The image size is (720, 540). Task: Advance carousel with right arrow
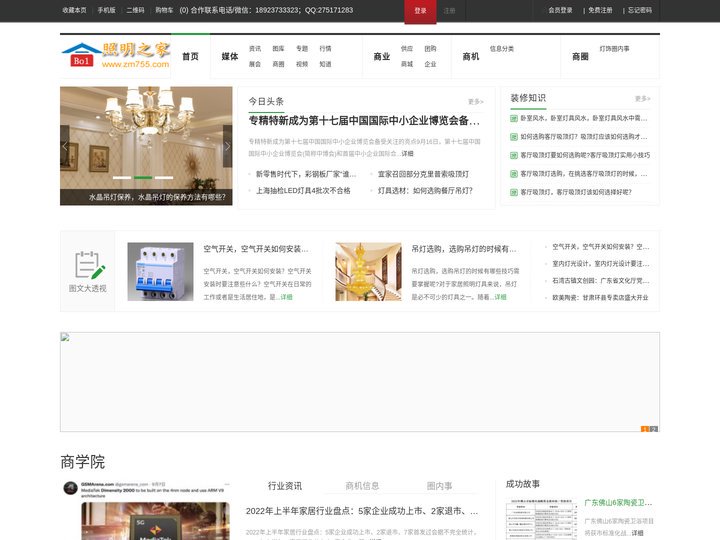[x=227, y=146]
